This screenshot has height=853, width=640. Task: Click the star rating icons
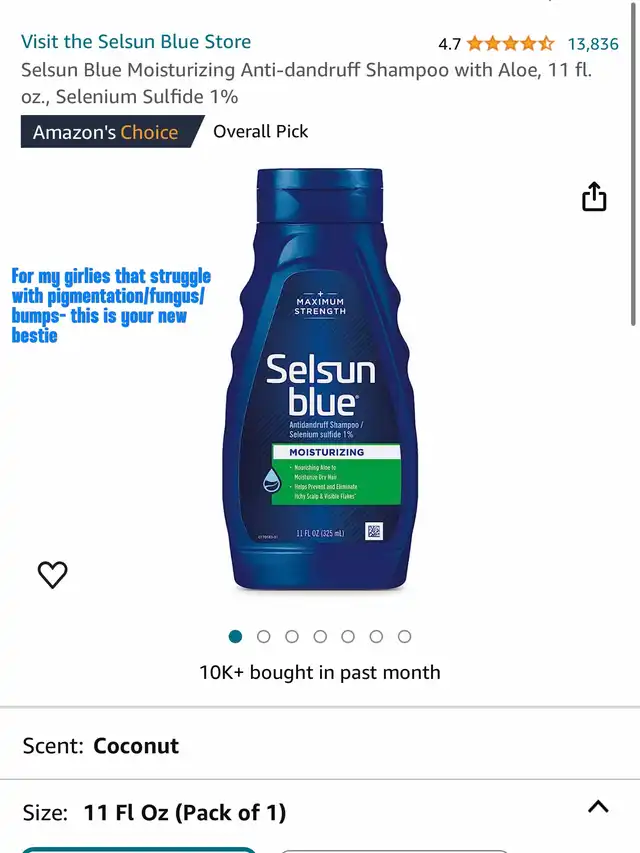coord(510,44)
